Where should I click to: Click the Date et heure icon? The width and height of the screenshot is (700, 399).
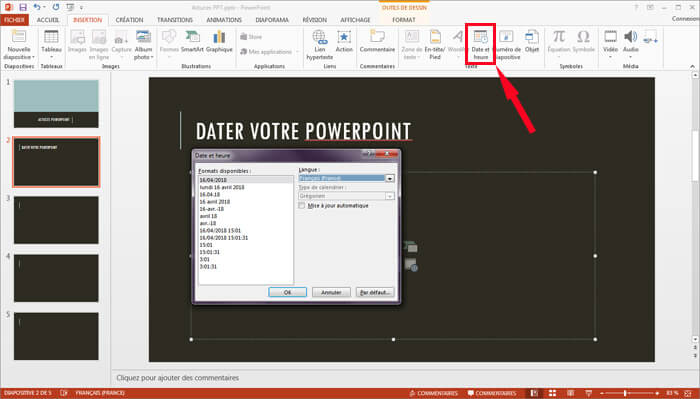point(480,37)
